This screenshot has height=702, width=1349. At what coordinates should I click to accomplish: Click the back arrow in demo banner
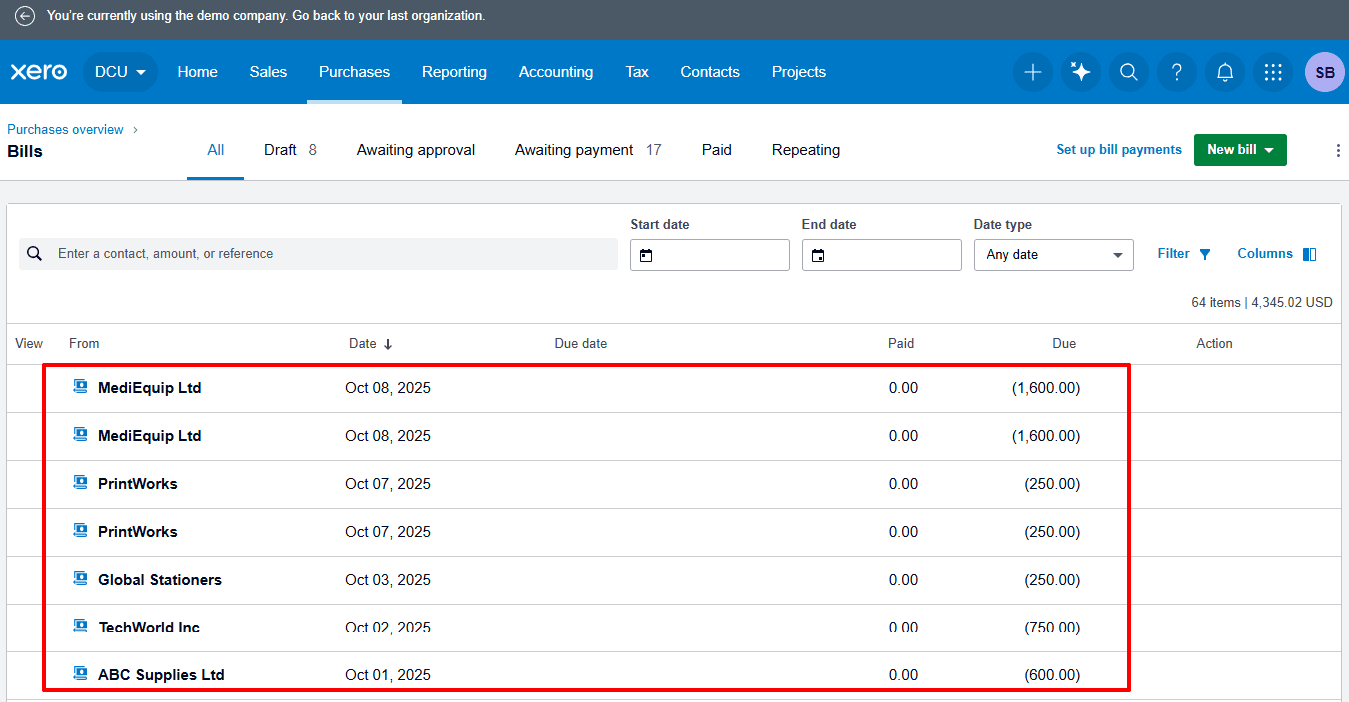(x=25, y=16)
